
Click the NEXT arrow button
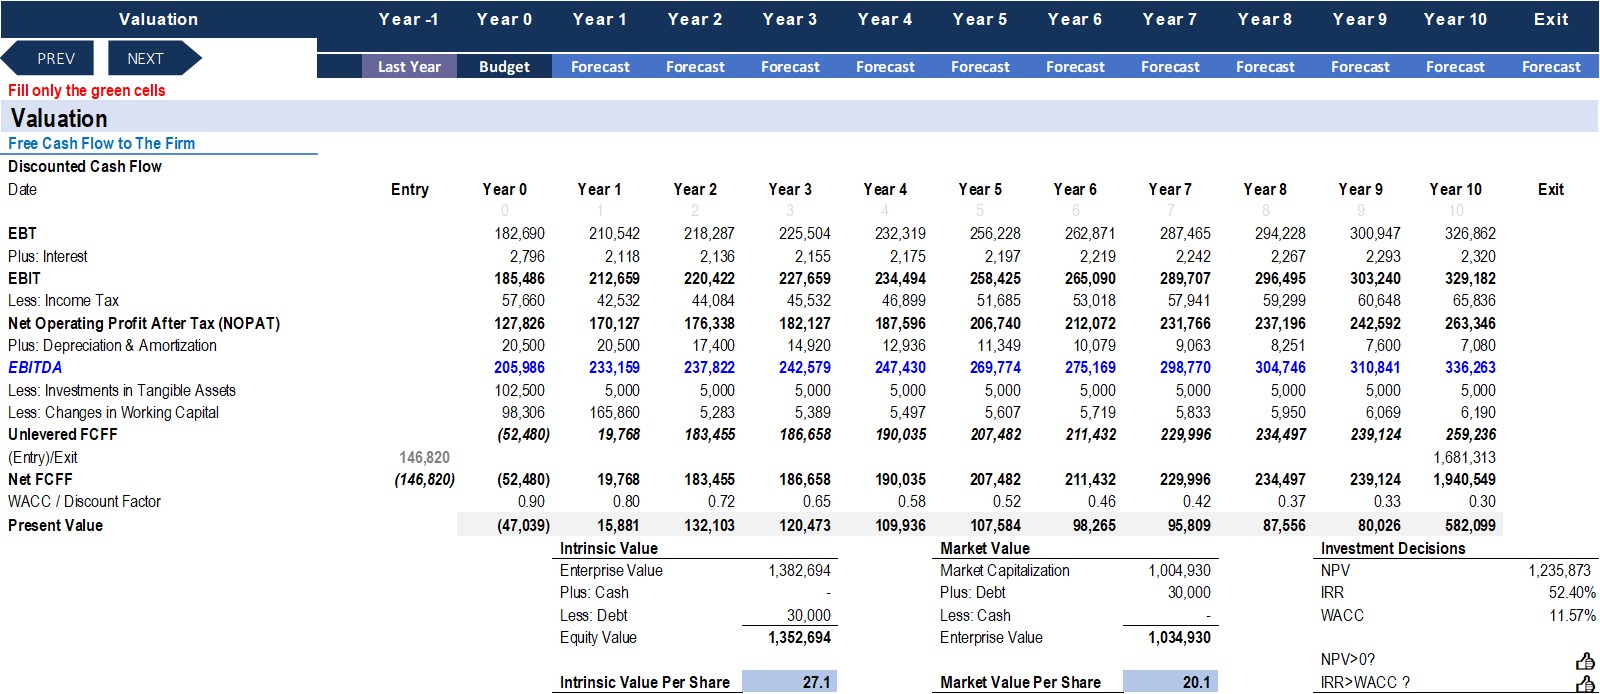154,58
